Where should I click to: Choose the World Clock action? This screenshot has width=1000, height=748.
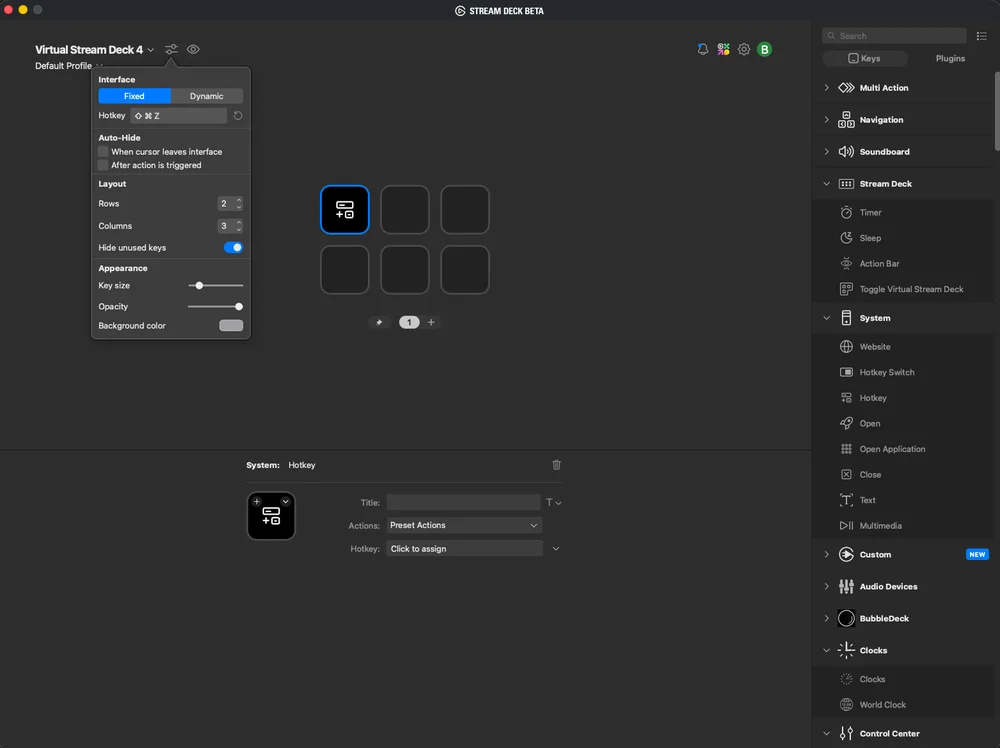click(x=882, y=704)
